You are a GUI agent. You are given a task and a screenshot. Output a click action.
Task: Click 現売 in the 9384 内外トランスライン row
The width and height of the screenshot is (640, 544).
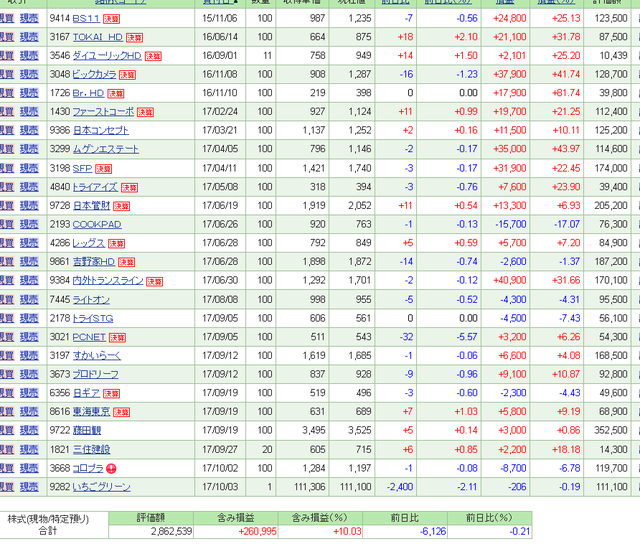click(29, 280)
